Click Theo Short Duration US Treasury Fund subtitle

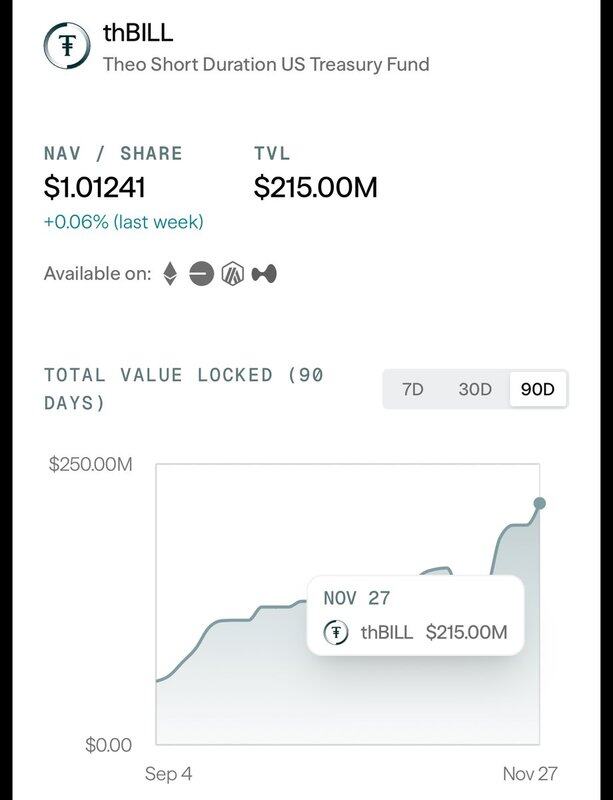pos(266,64)
